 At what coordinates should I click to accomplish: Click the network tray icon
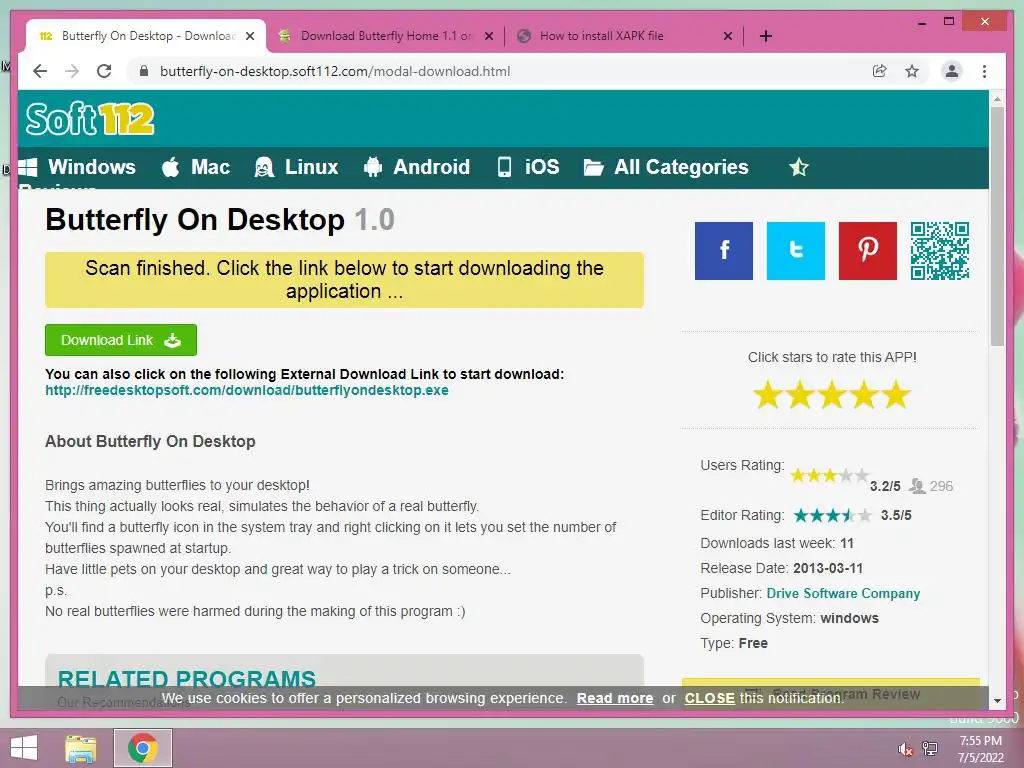[930, 748]
